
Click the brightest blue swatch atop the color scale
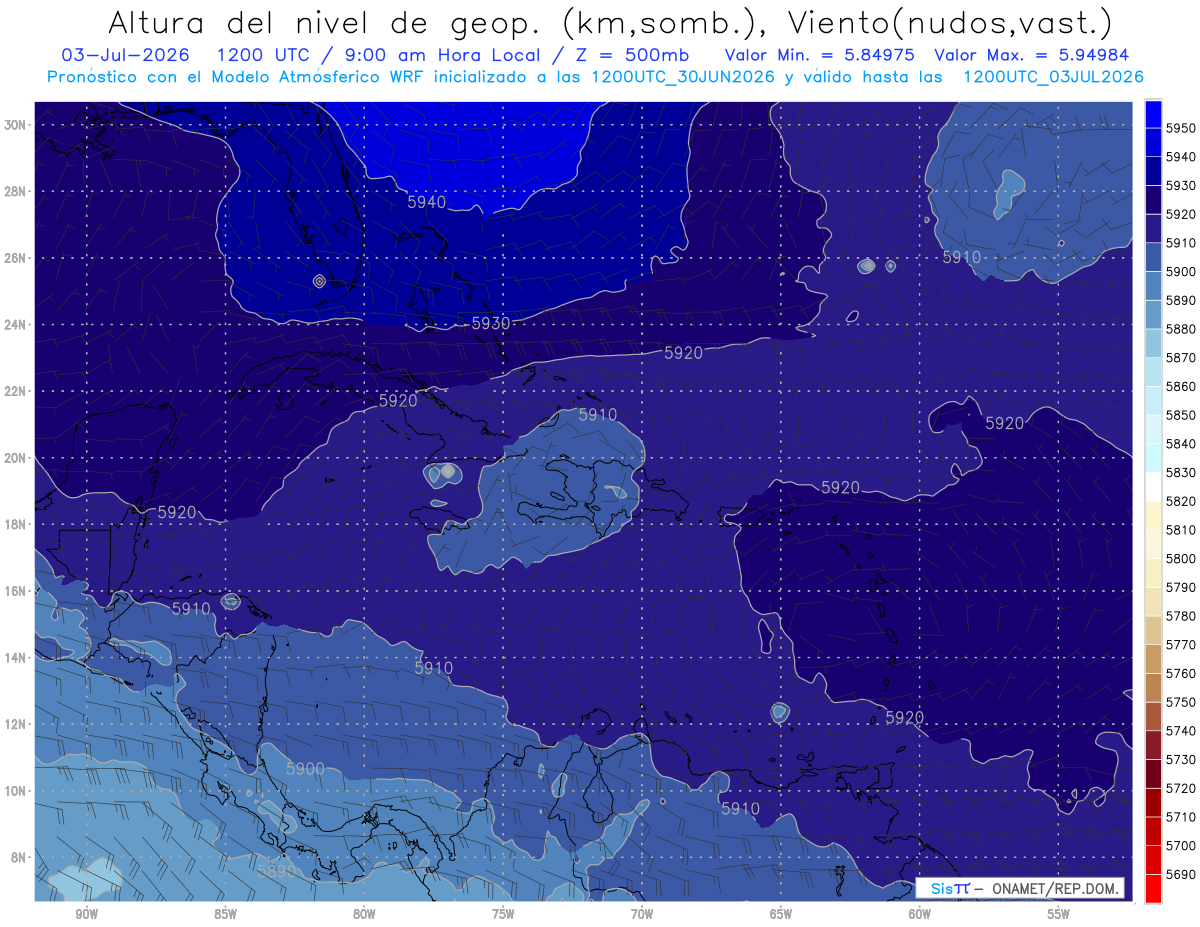pyautogui.click(x=1153, y=113)
